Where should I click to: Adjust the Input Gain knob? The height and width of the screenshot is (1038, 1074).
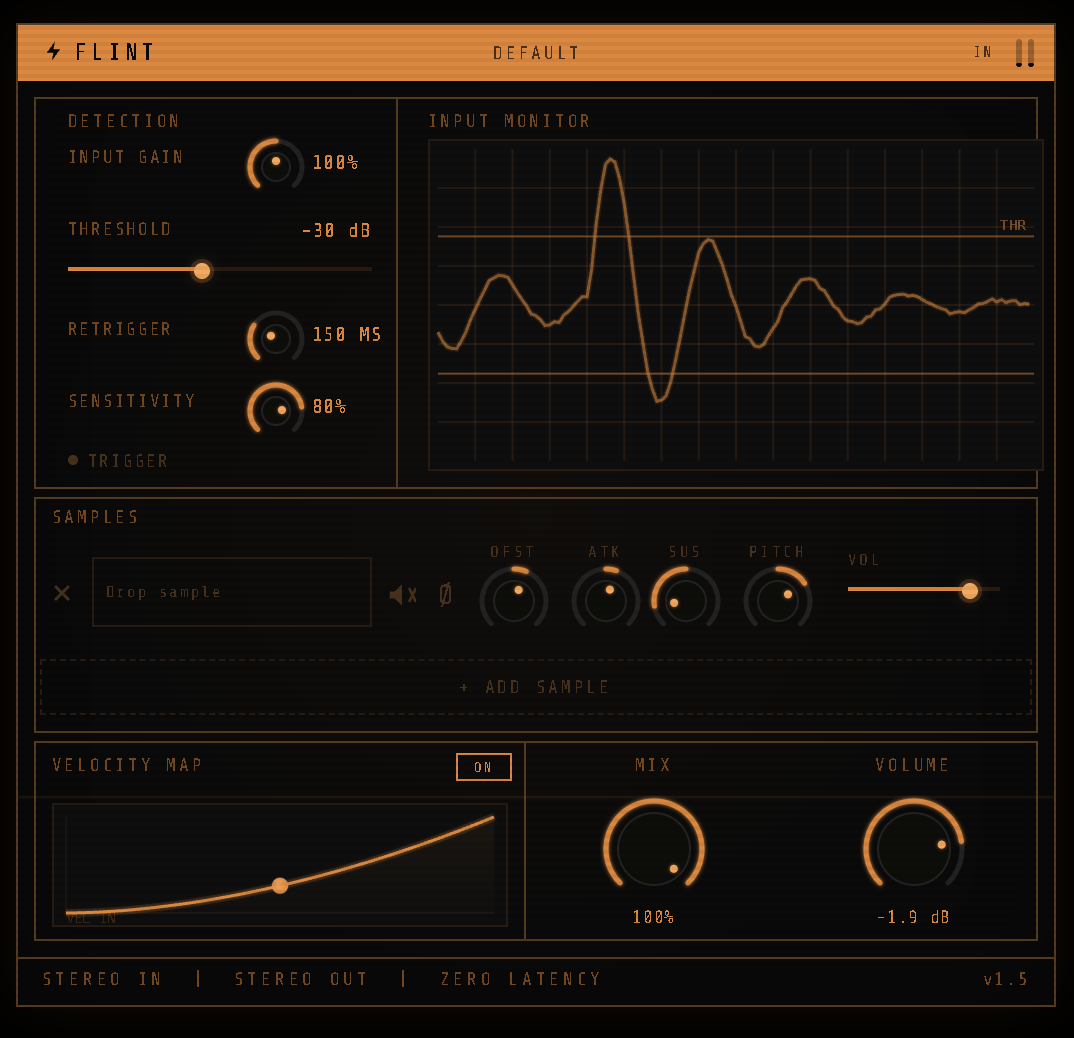tap(275, 165)
